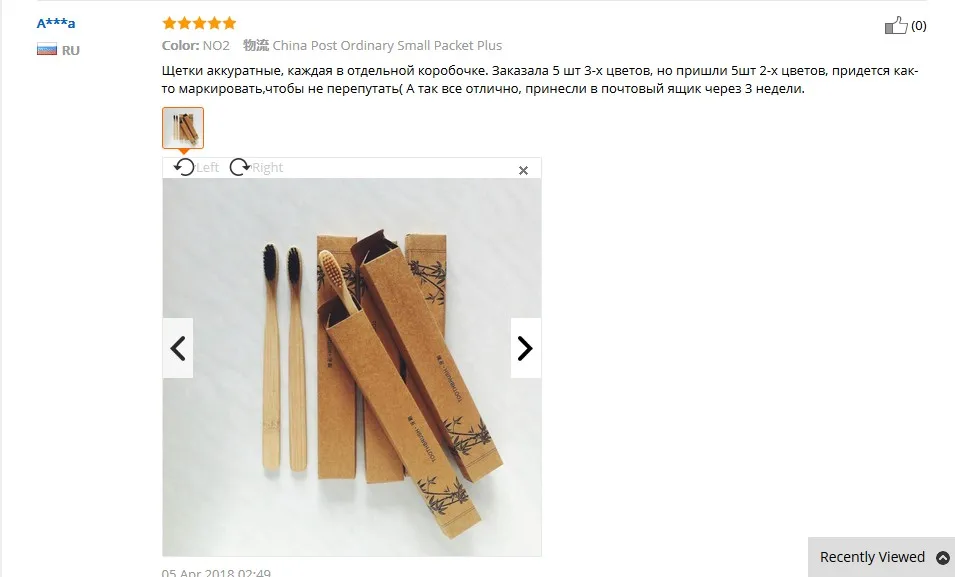This screenshot has width=955, height=577.
Task: Click the enlarged toothbrush photo
Action: click(351, 367)
